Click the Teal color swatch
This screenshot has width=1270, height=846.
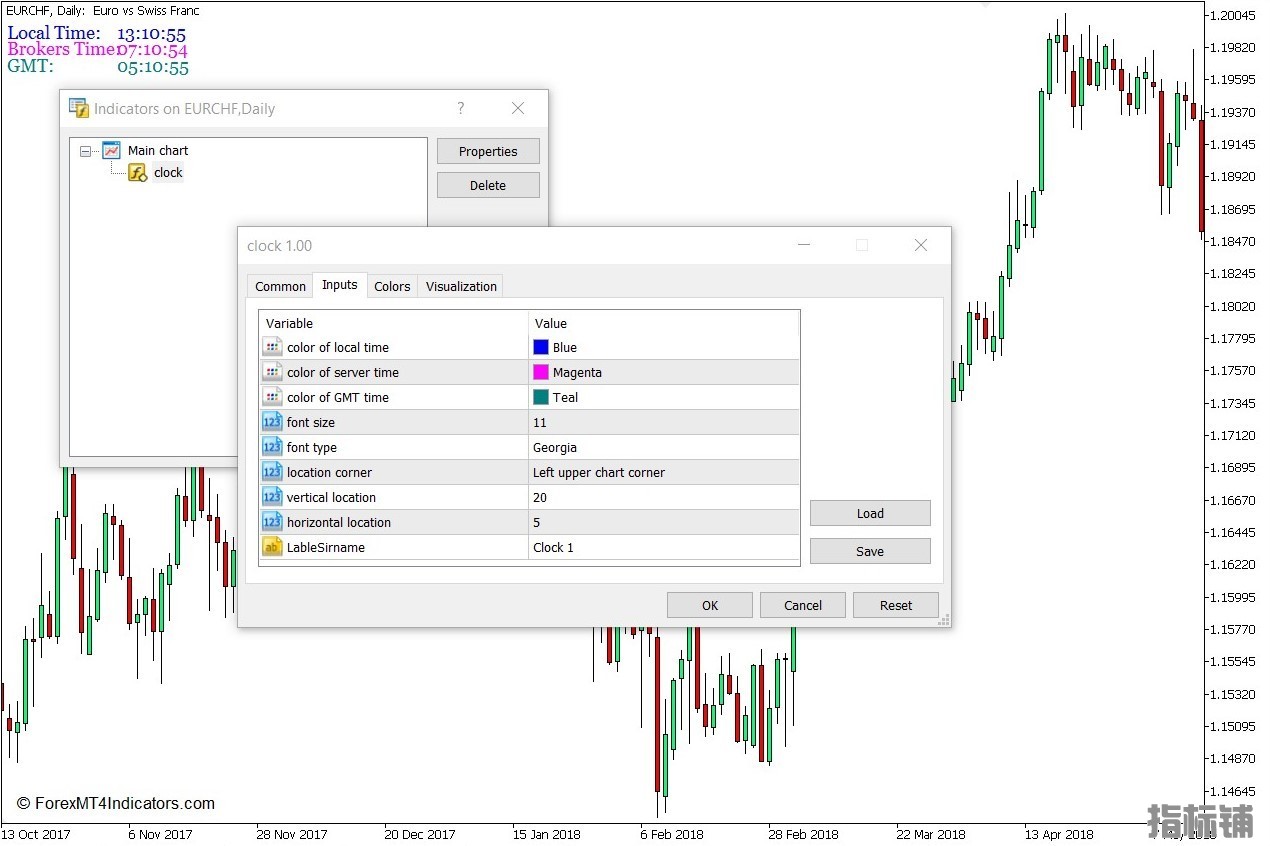click(x=541, y=397)
